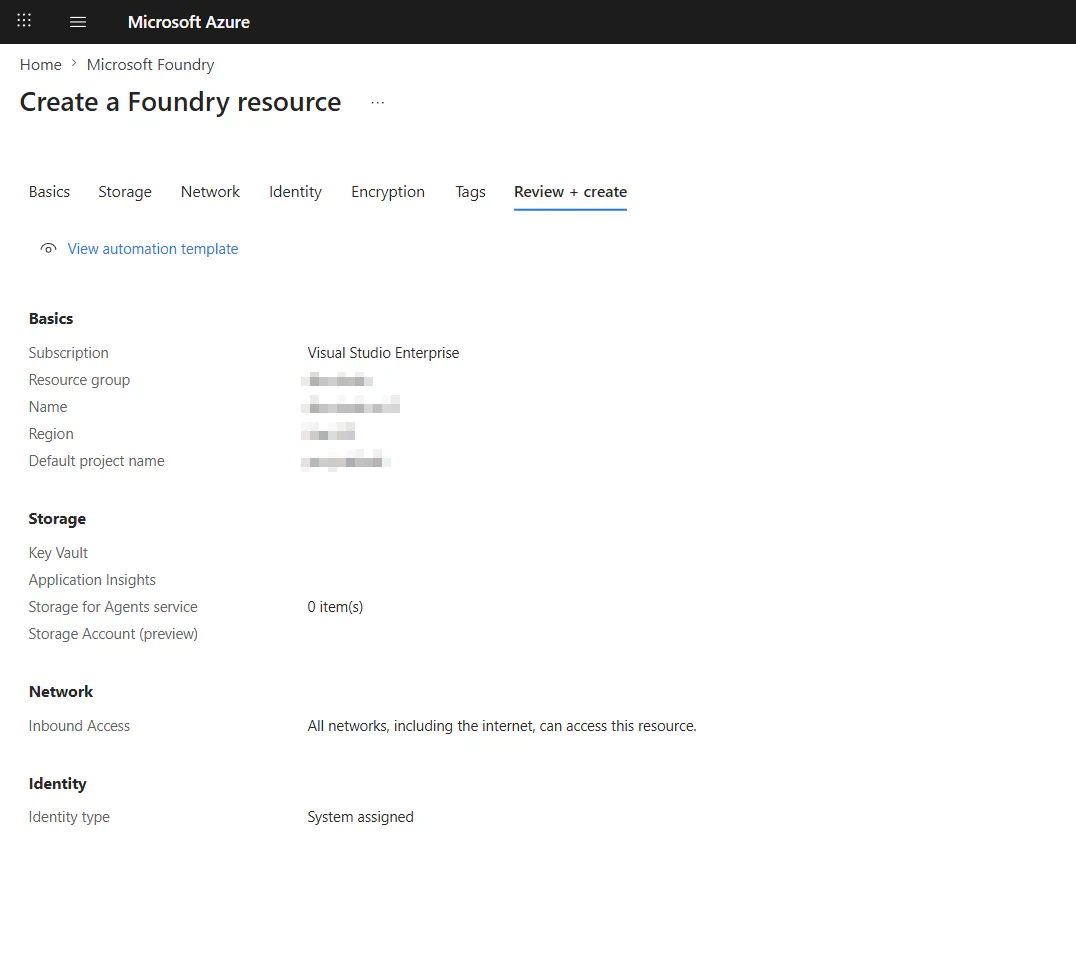Open the ellipsis more options menu

[x=377, y=102]
